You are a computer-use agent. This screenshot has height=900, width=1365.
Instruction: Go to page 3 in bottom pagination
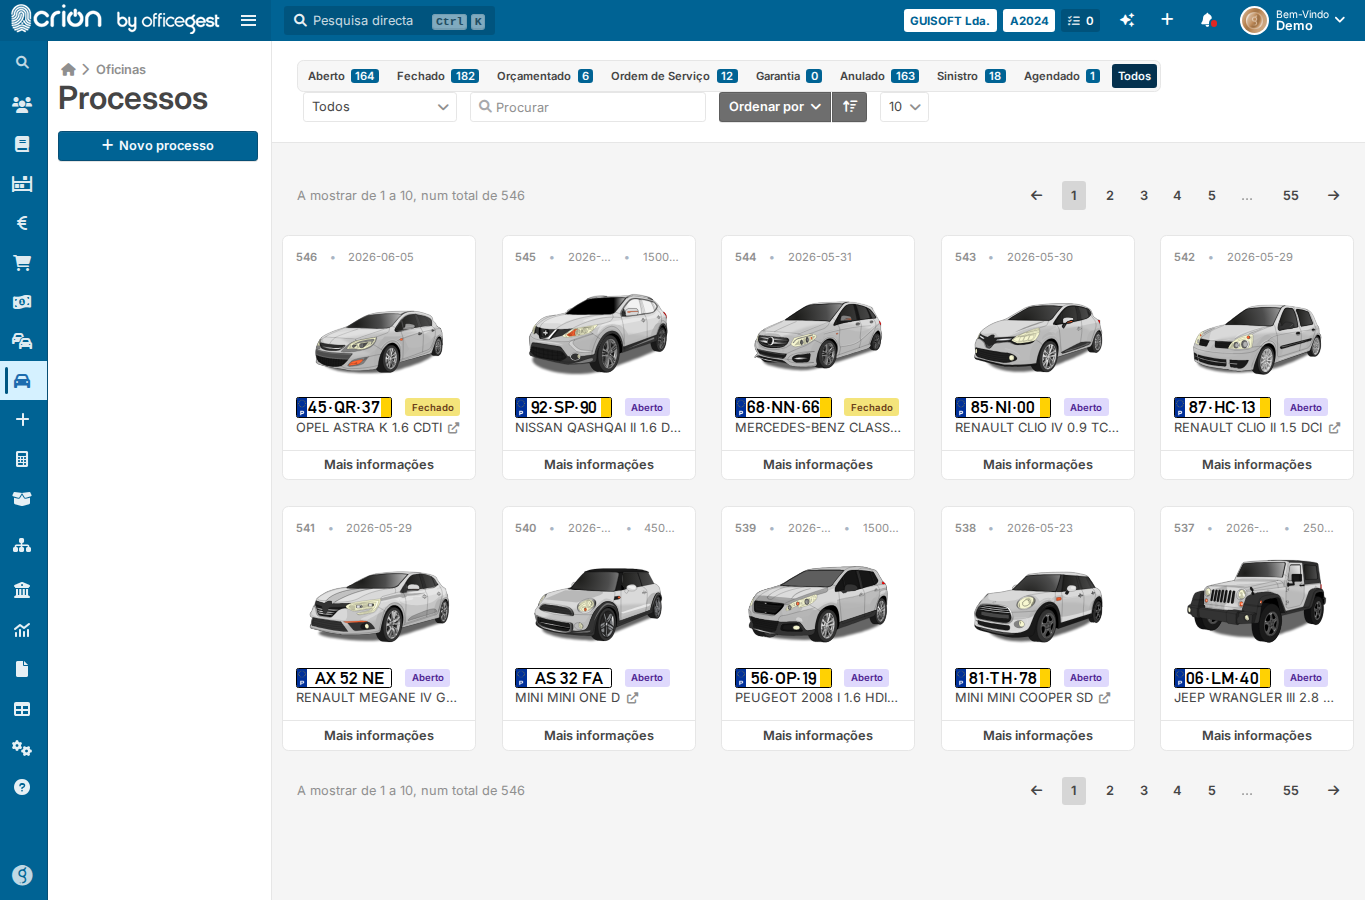tap(1144, 791)
